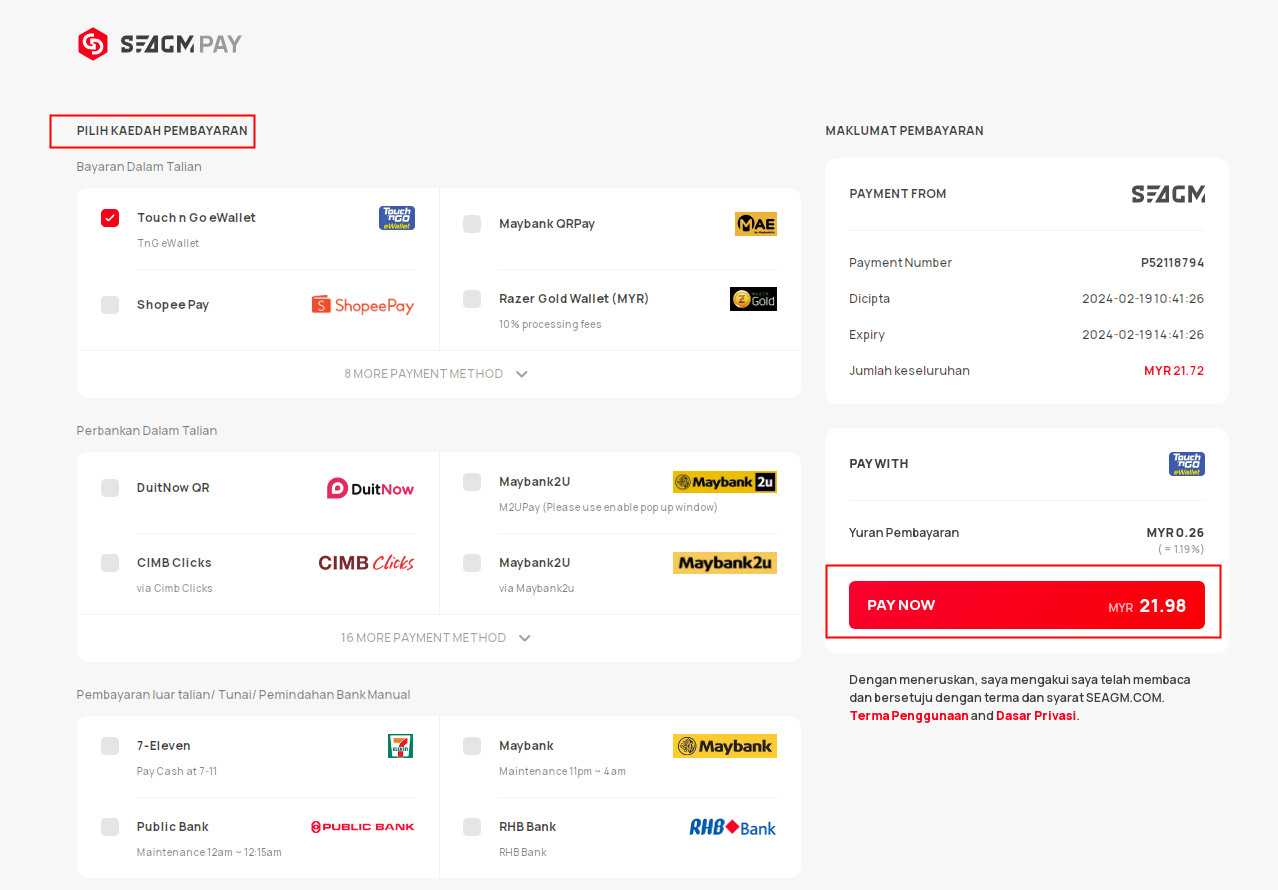
Task: Select the Public Bank checkbox
Action: [110, 827]
